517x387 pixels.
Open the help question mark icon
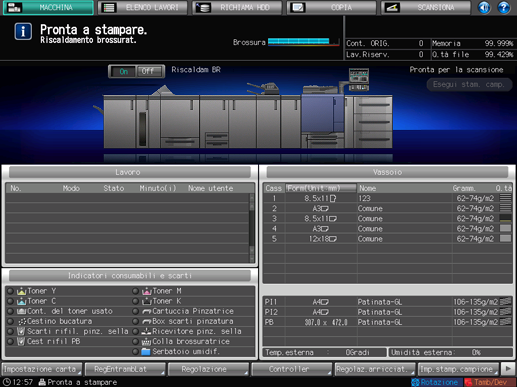coord(504,7)
